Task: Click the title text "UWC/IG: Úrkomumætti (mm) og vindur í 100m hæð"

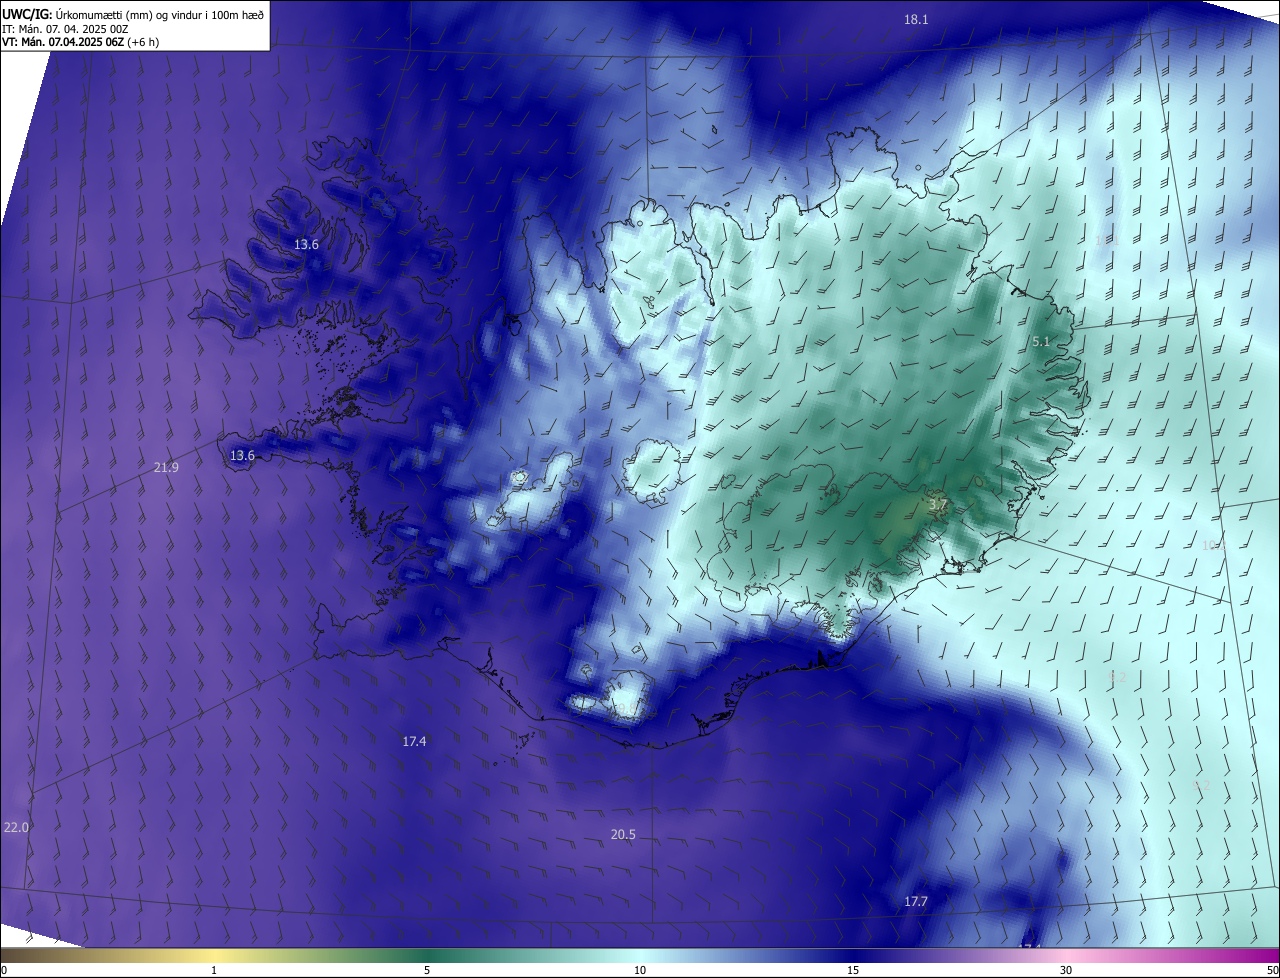Action: (x=133, y=14)
